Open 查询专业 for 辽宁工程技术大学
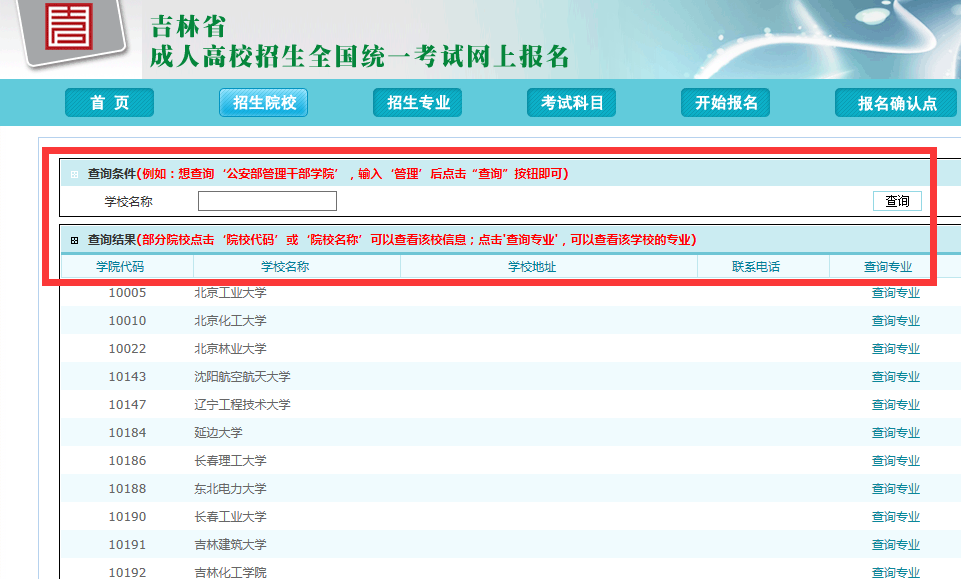Image resolution: width=961 pixels, height=579 pixels. pos(896,404)
